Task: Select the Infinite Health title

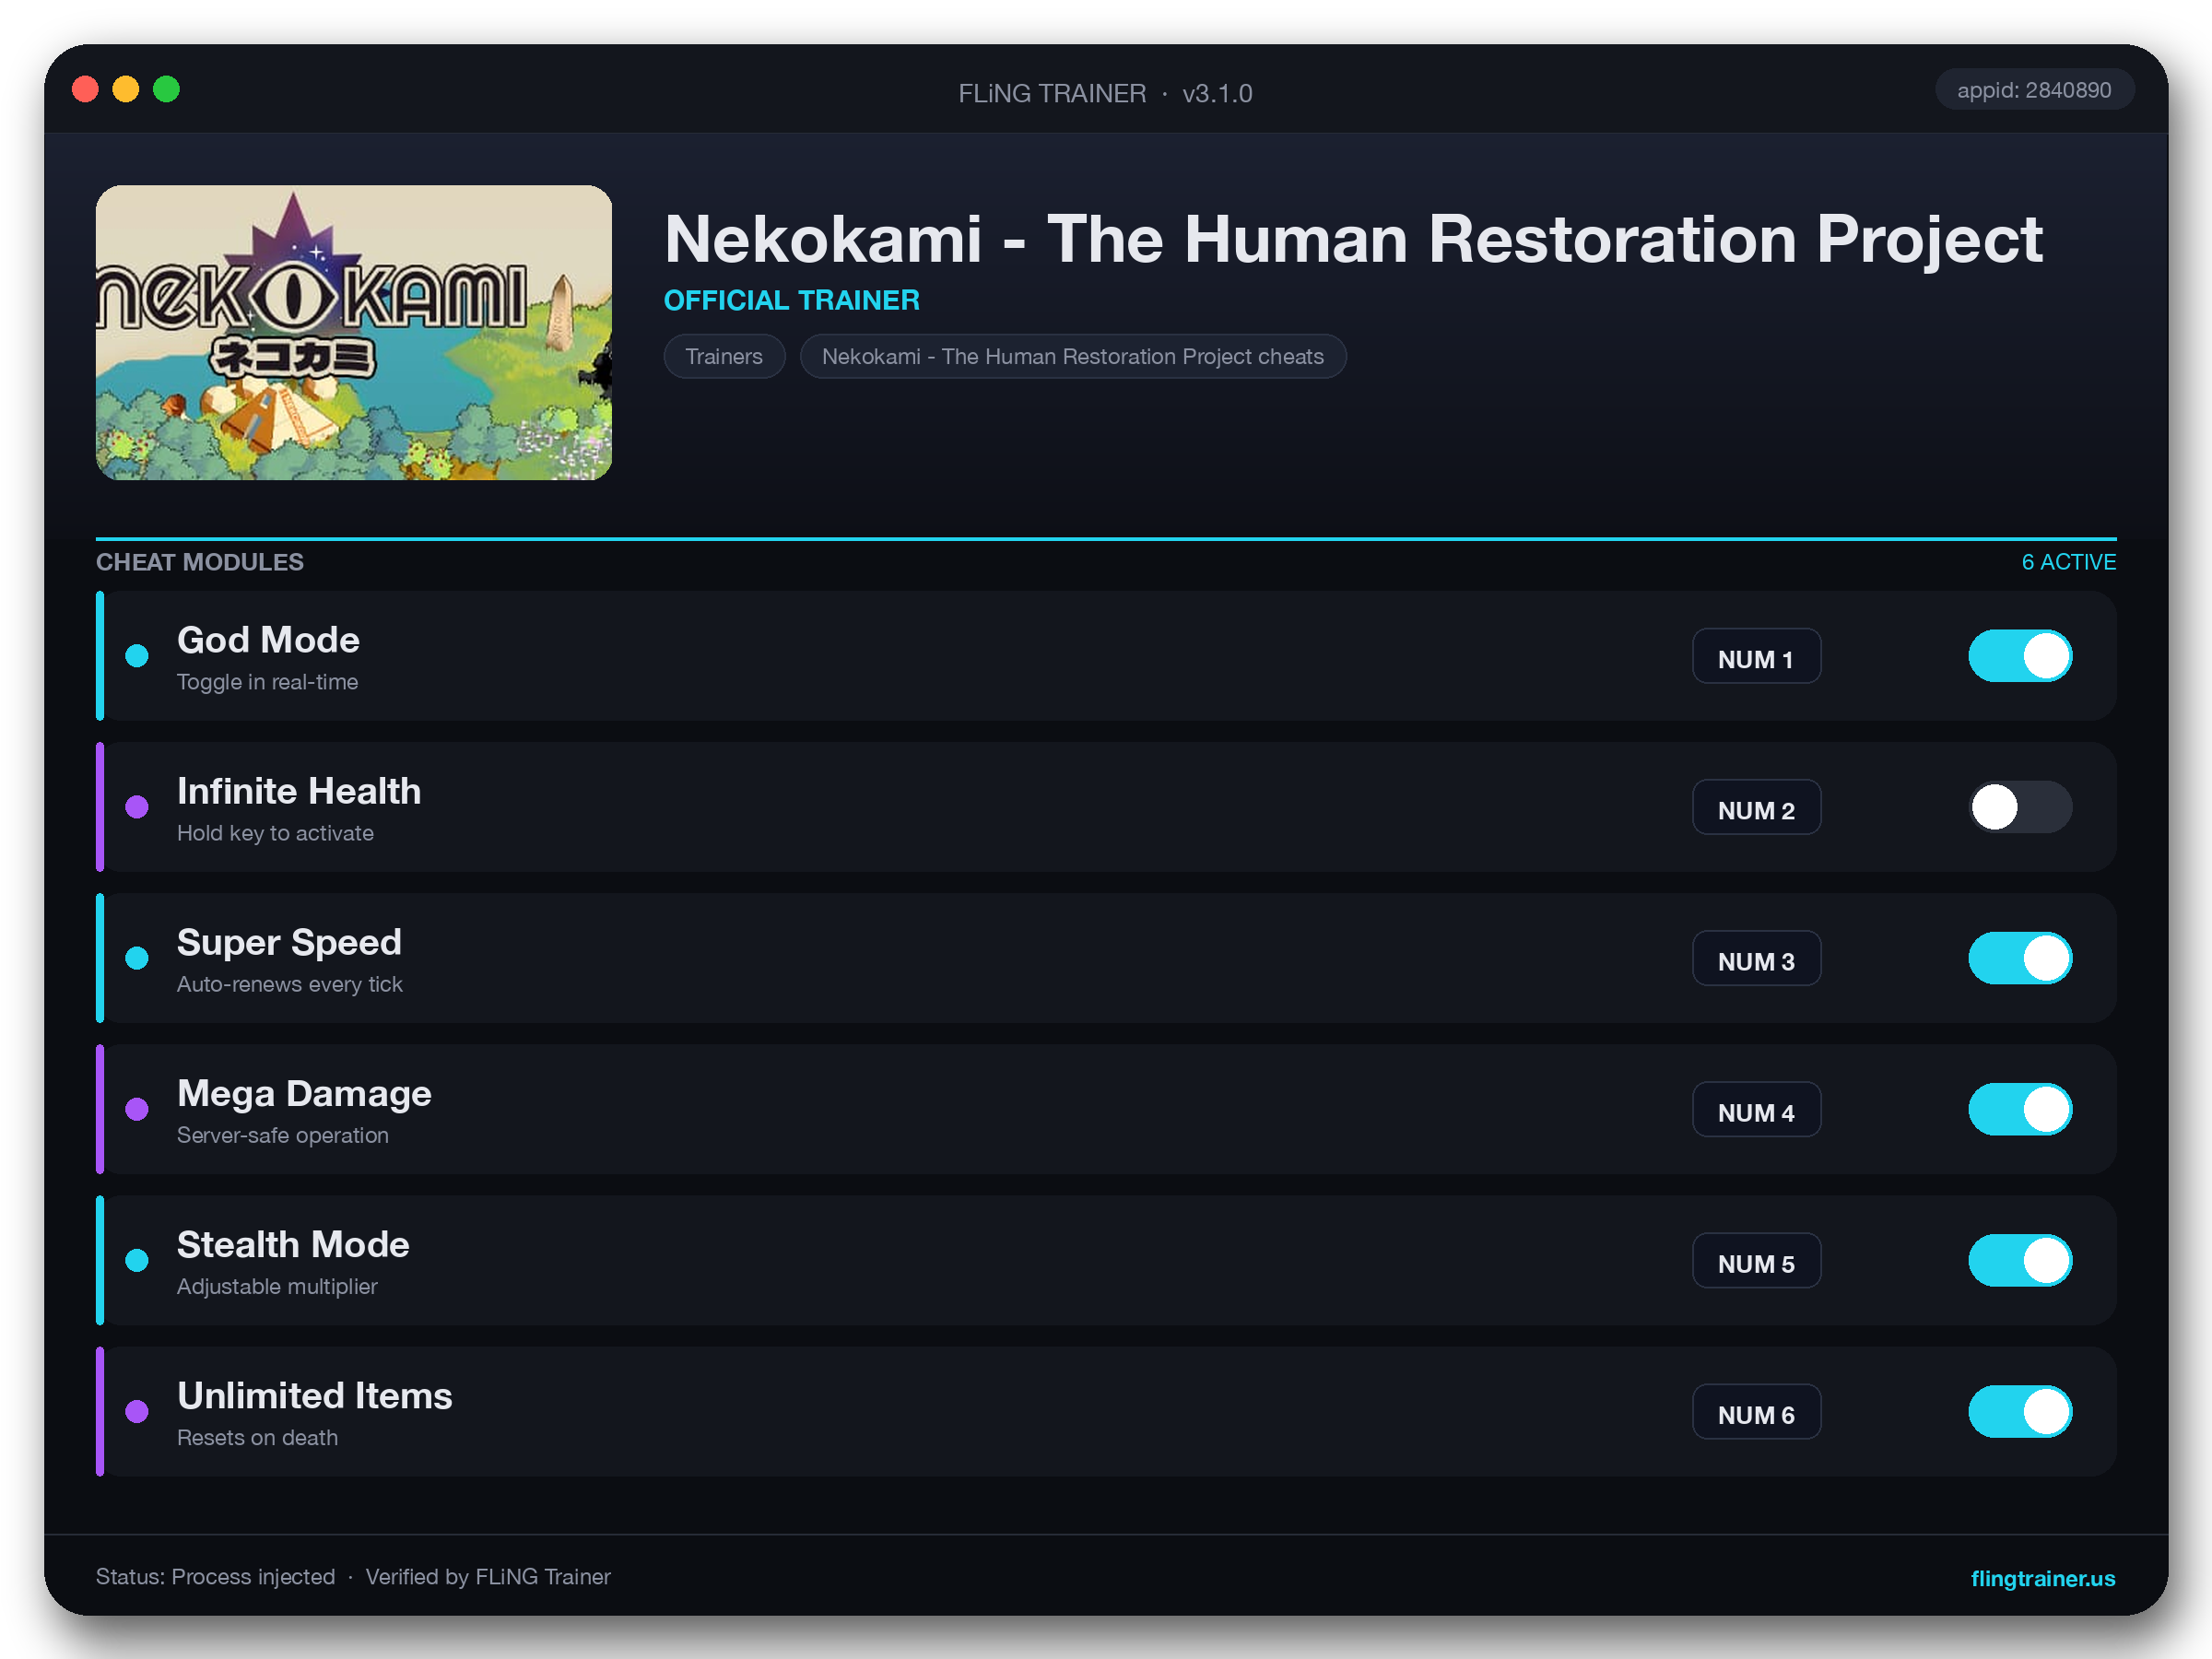Action: (299, 791)
